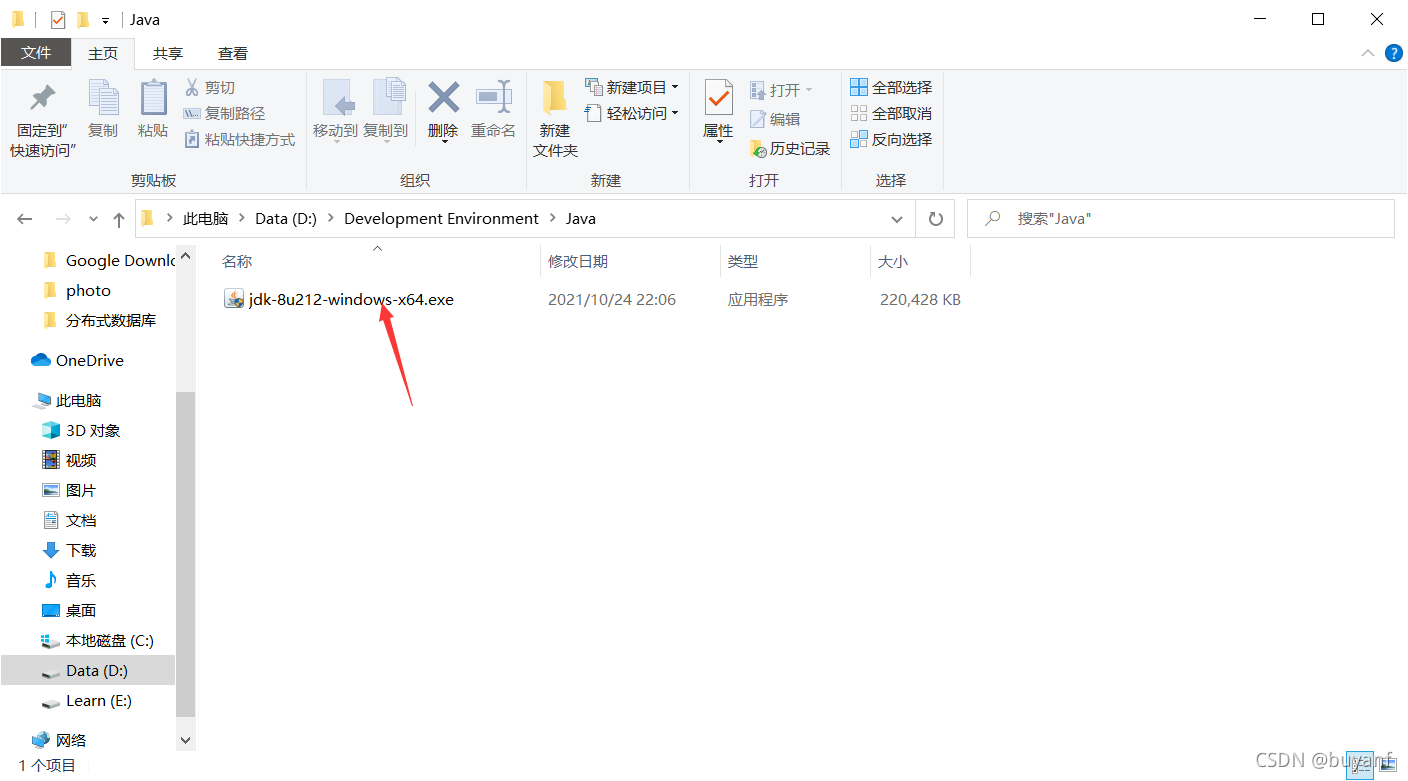This screenshot has width=1408, height=781.
Task: Click Invert selection (反向选择)
Action: 891,139
